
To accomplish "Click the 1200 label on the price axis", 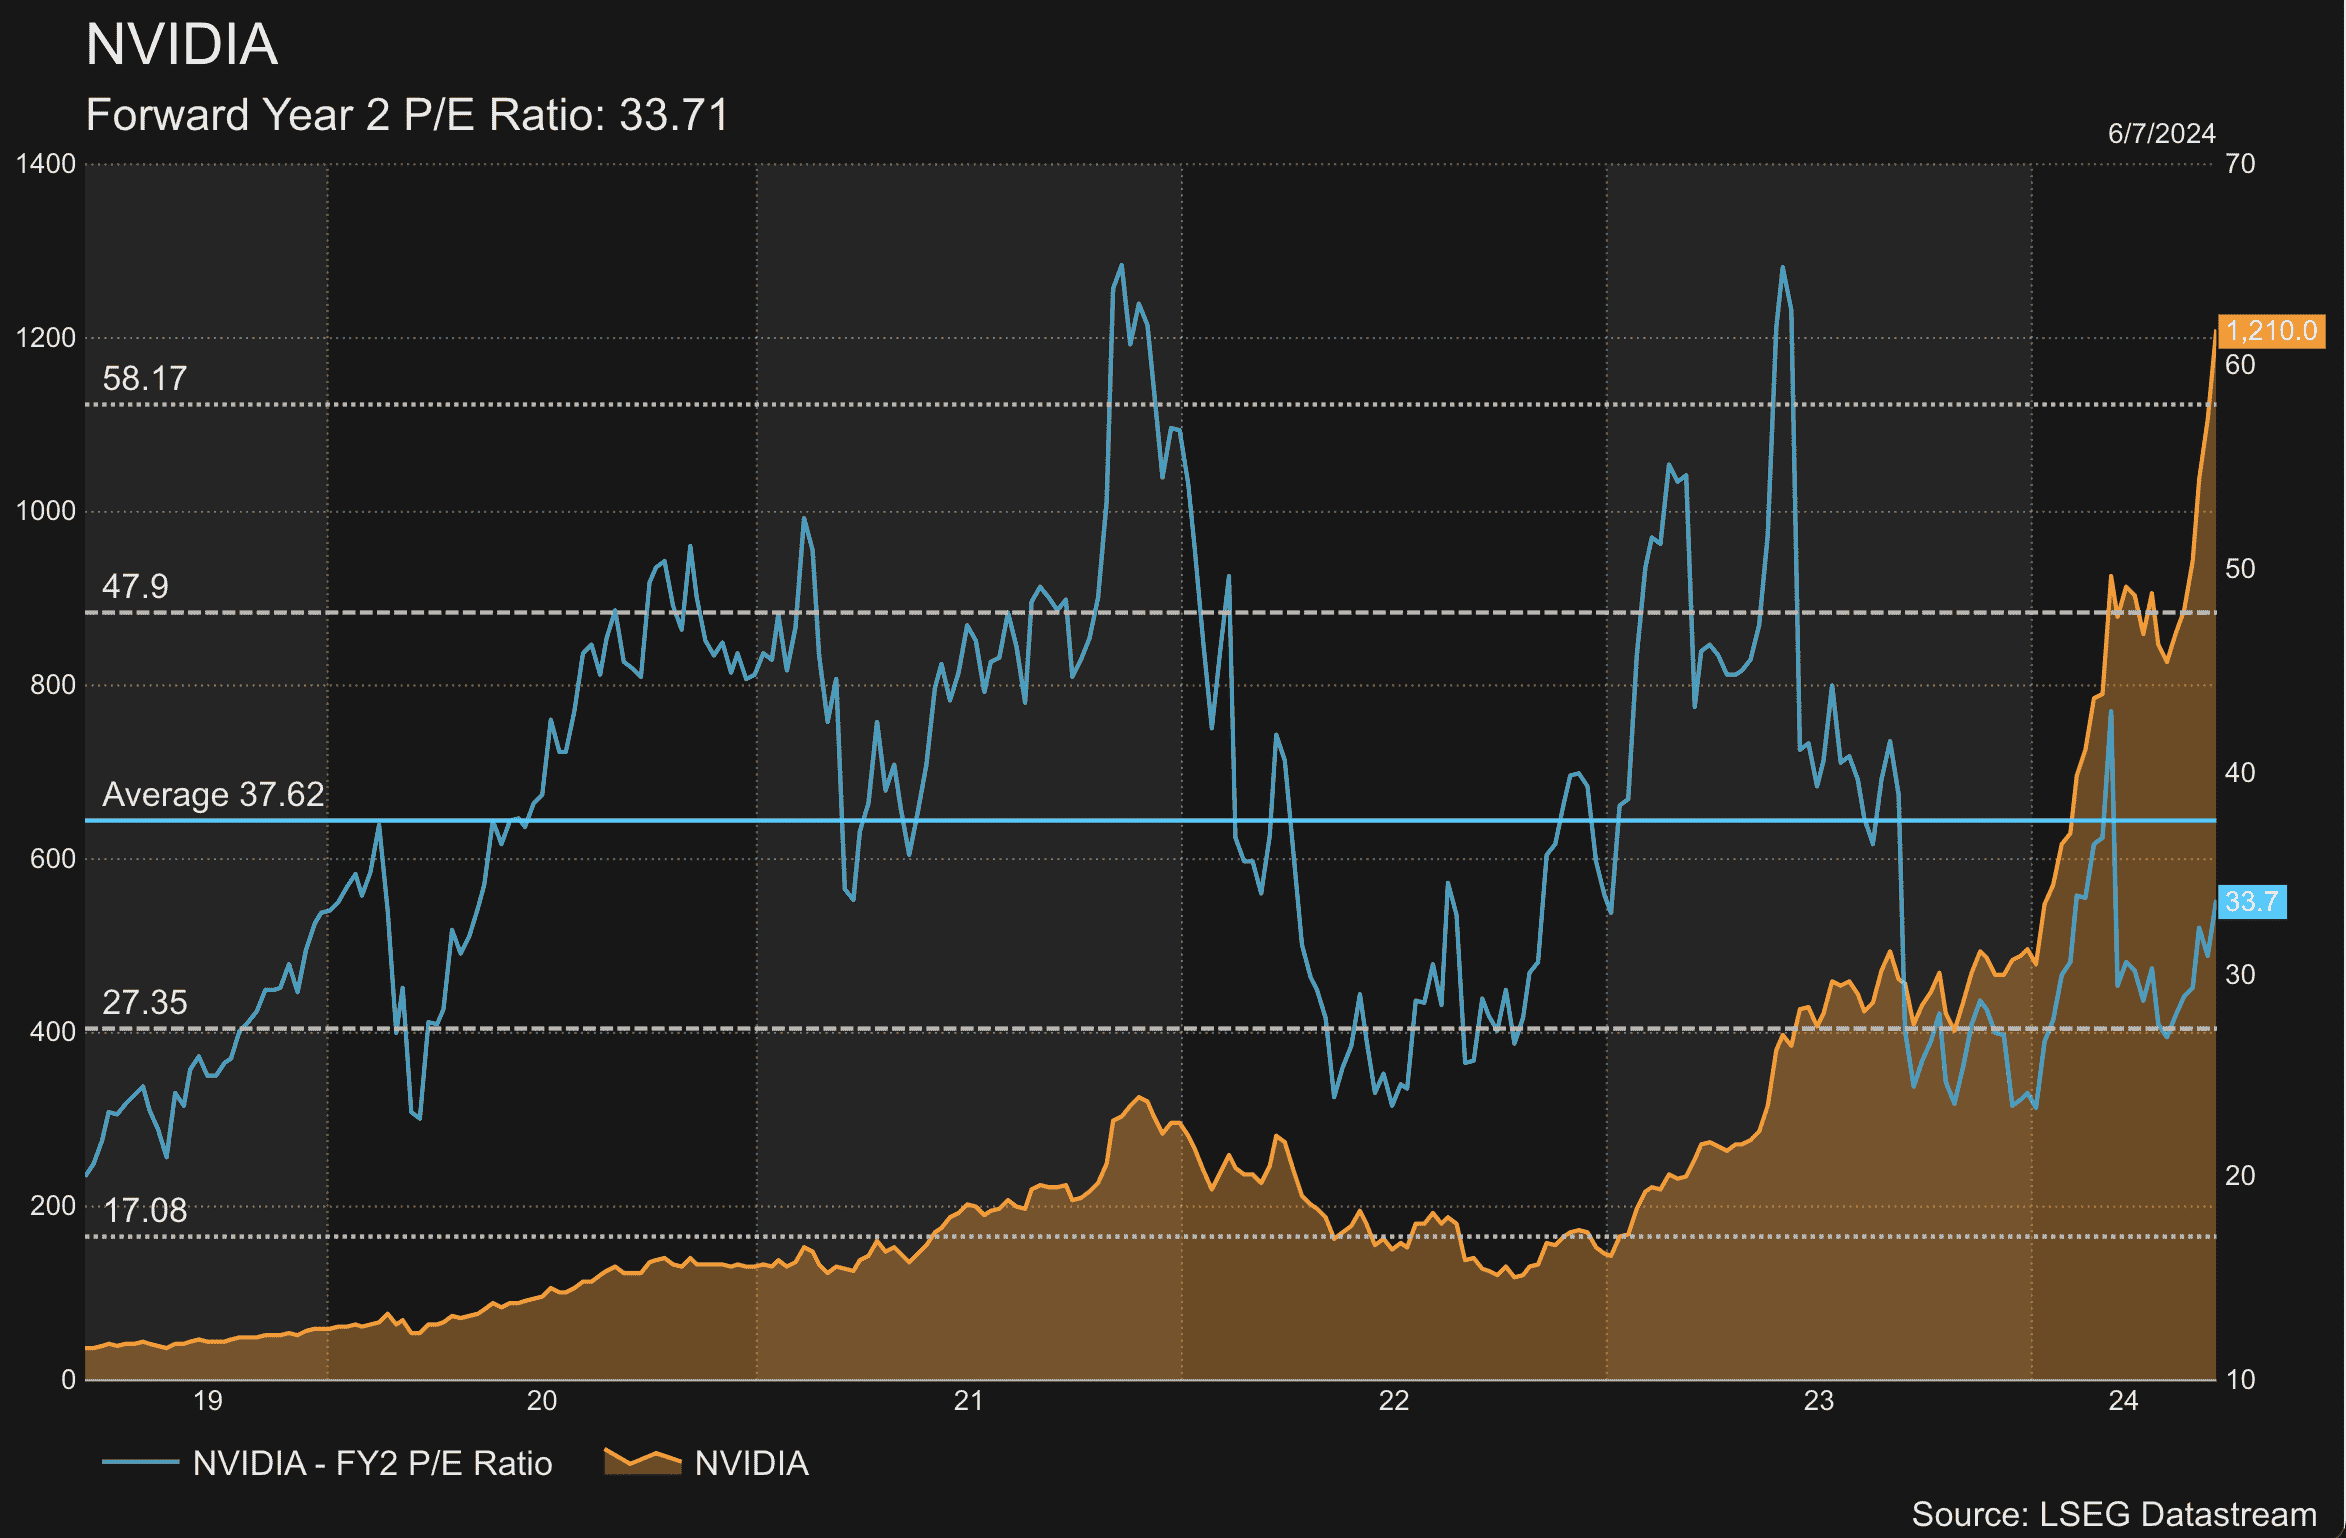I will click(x=46, y=338).
